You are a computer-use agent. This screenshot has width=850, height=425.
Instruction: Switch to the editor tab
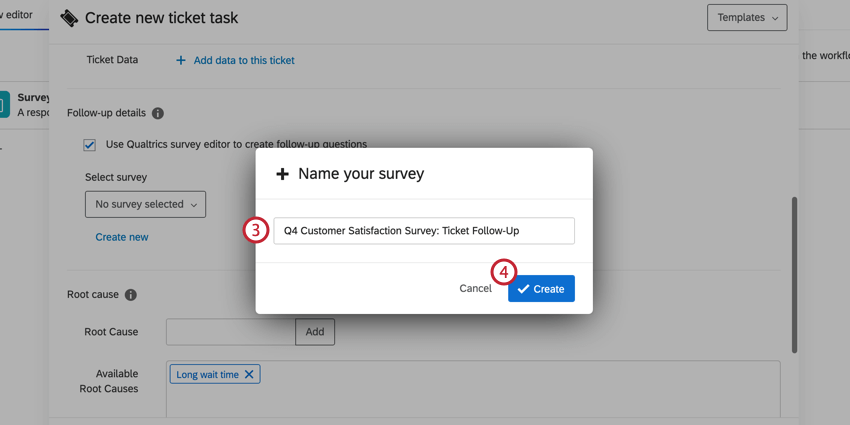pos(18,15)
